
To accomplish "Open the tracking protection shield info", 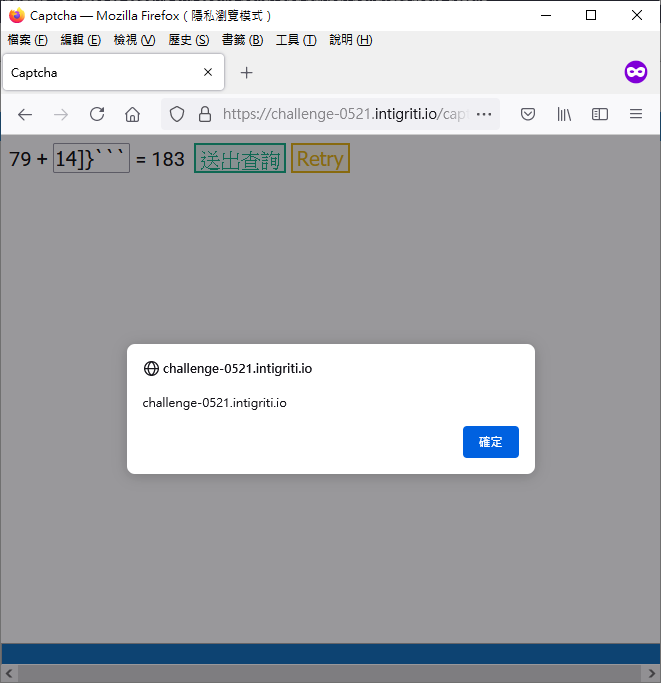I will pos(177,115).
